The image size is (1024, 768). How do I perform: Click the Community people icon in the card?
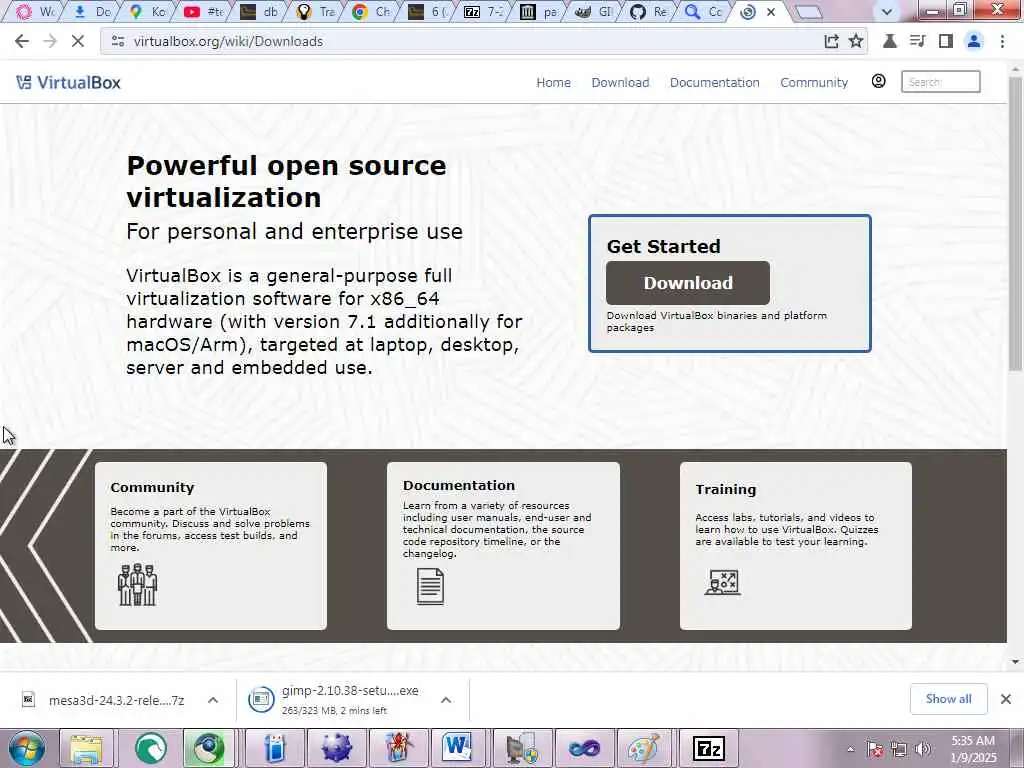click(x=138, y=584)
